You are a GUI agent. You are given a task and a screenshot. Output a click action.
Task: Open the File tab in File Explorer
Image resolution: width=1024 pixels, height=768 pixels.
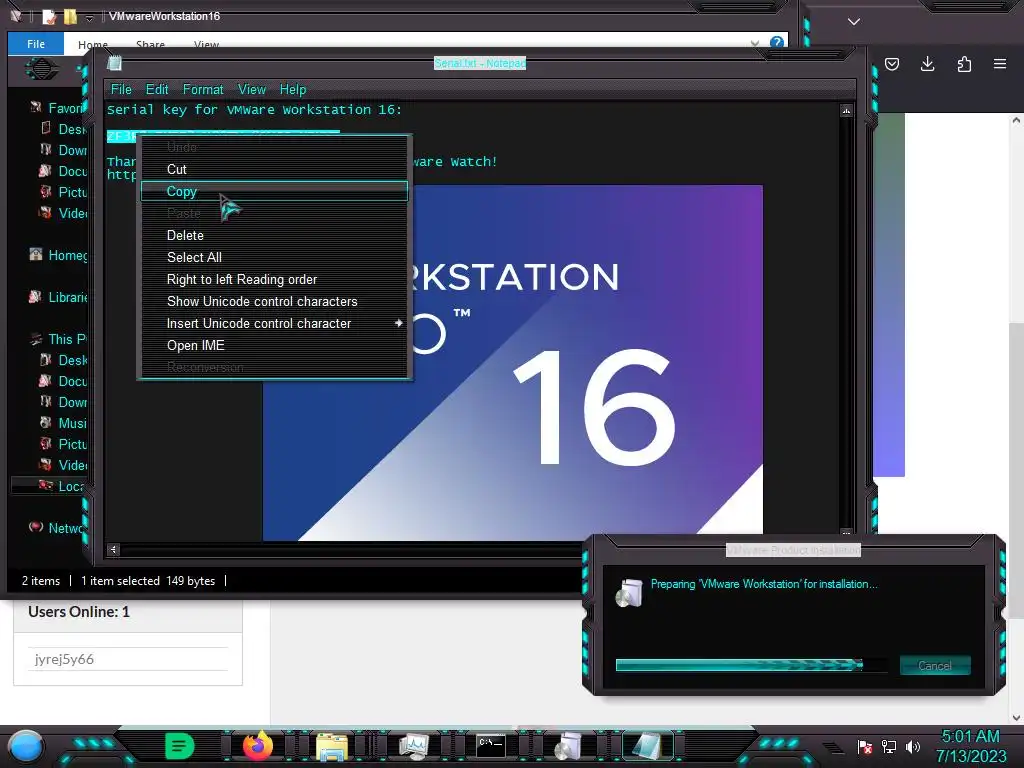(x=36, y=44)
